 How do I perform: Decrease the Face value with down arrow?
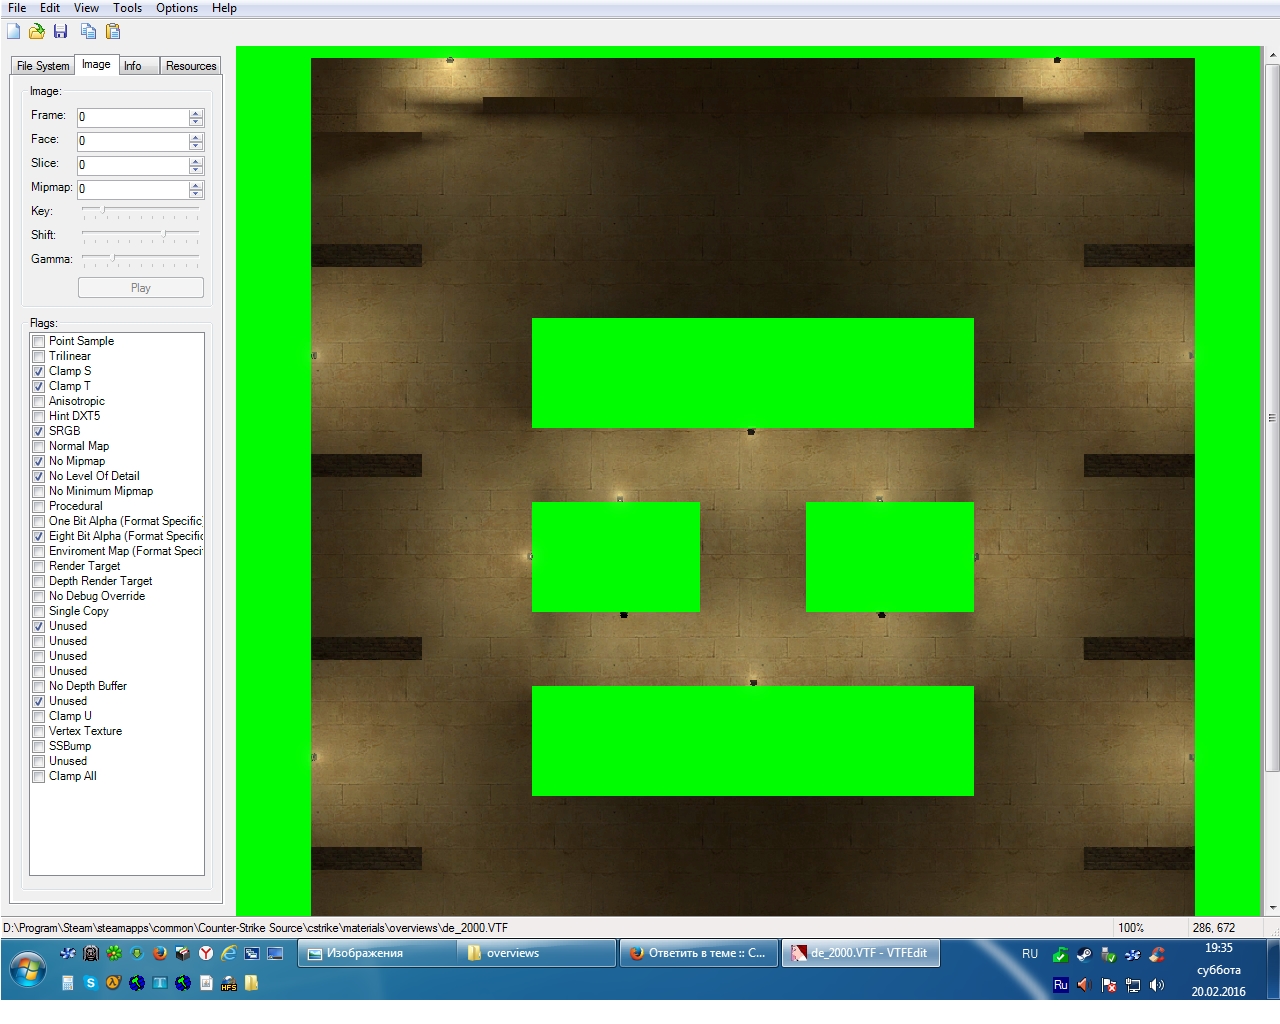tap(196, 145)
